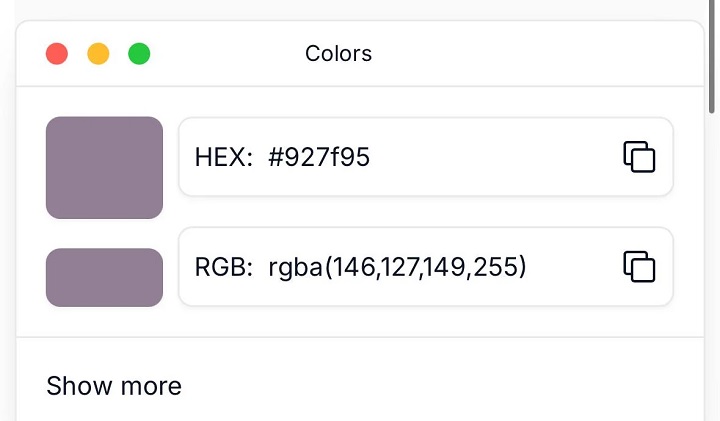The width and height of the screenshot is (720, 421).
Task: Click the alpha value 255 in RGB field
Action: (497, 267)
